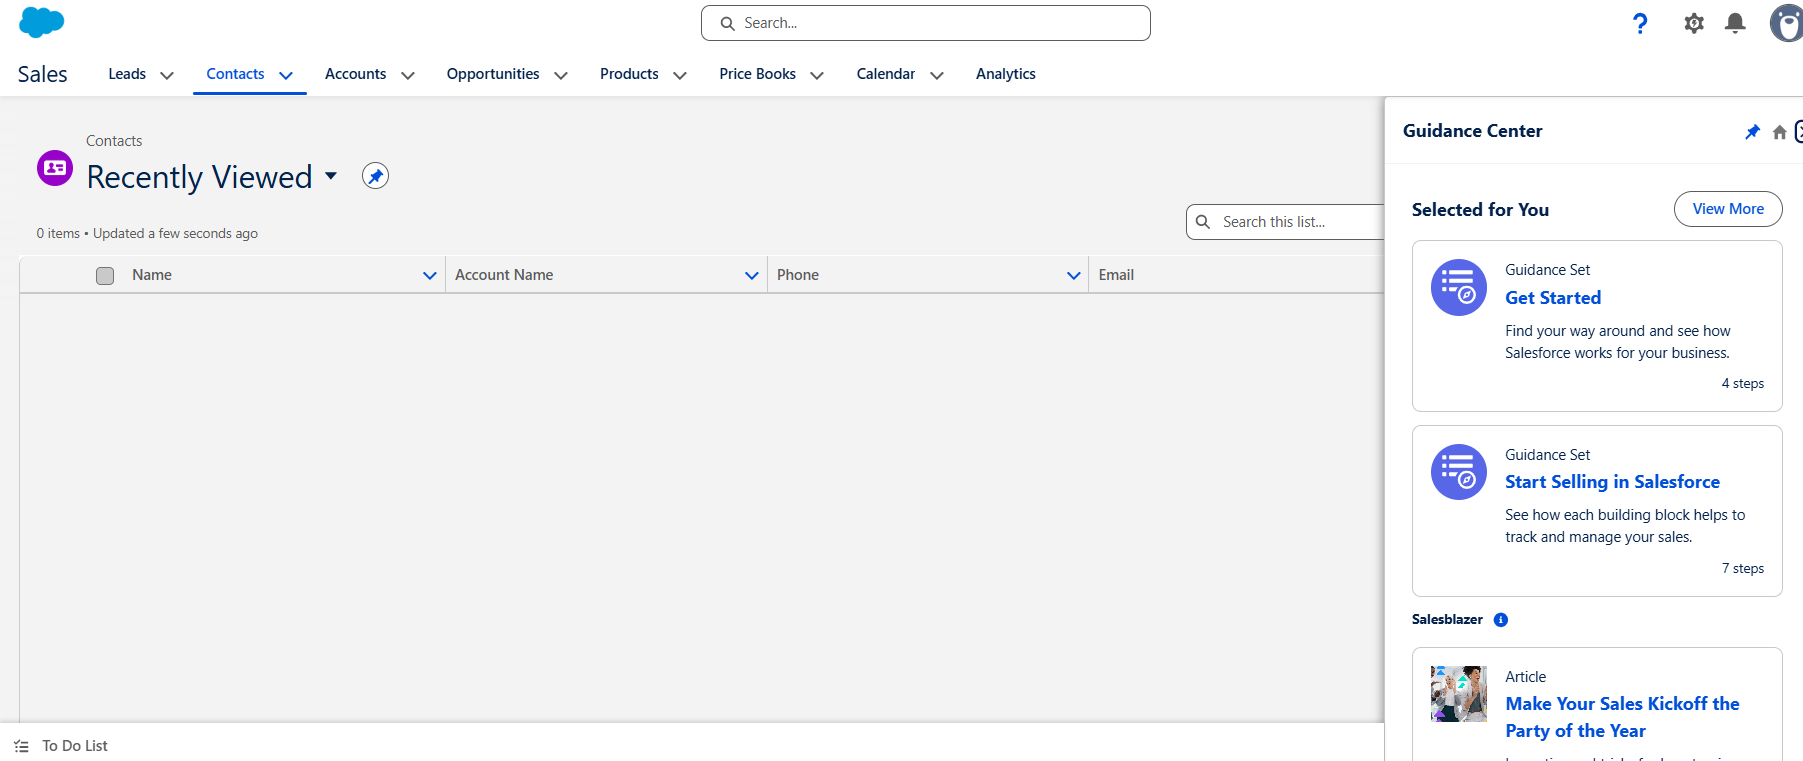Viewport: 1803px width, 761px height.
Task: Click the Guidance Center home icon
Action: click(1779, 132)
